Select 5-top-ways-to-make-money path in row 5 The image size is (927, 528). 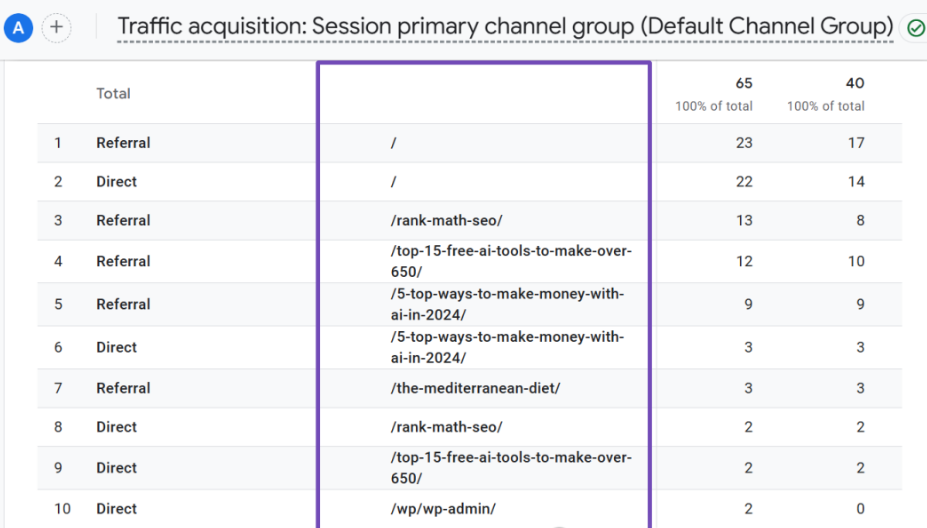coord(507,304)
